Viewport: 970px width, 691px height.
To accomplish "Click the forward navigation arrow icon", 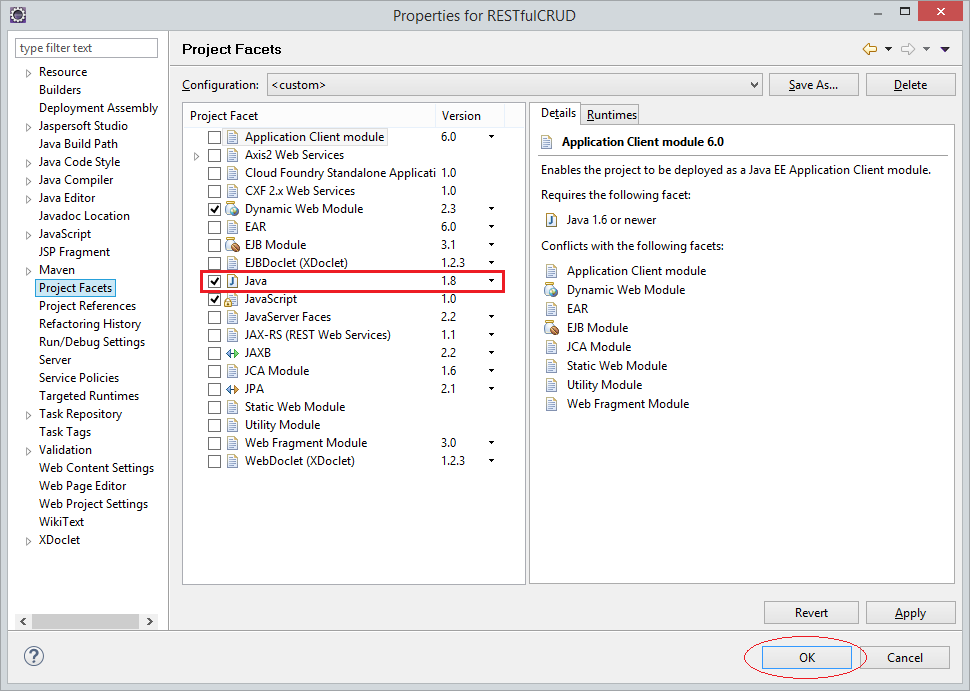I will 908,49.
